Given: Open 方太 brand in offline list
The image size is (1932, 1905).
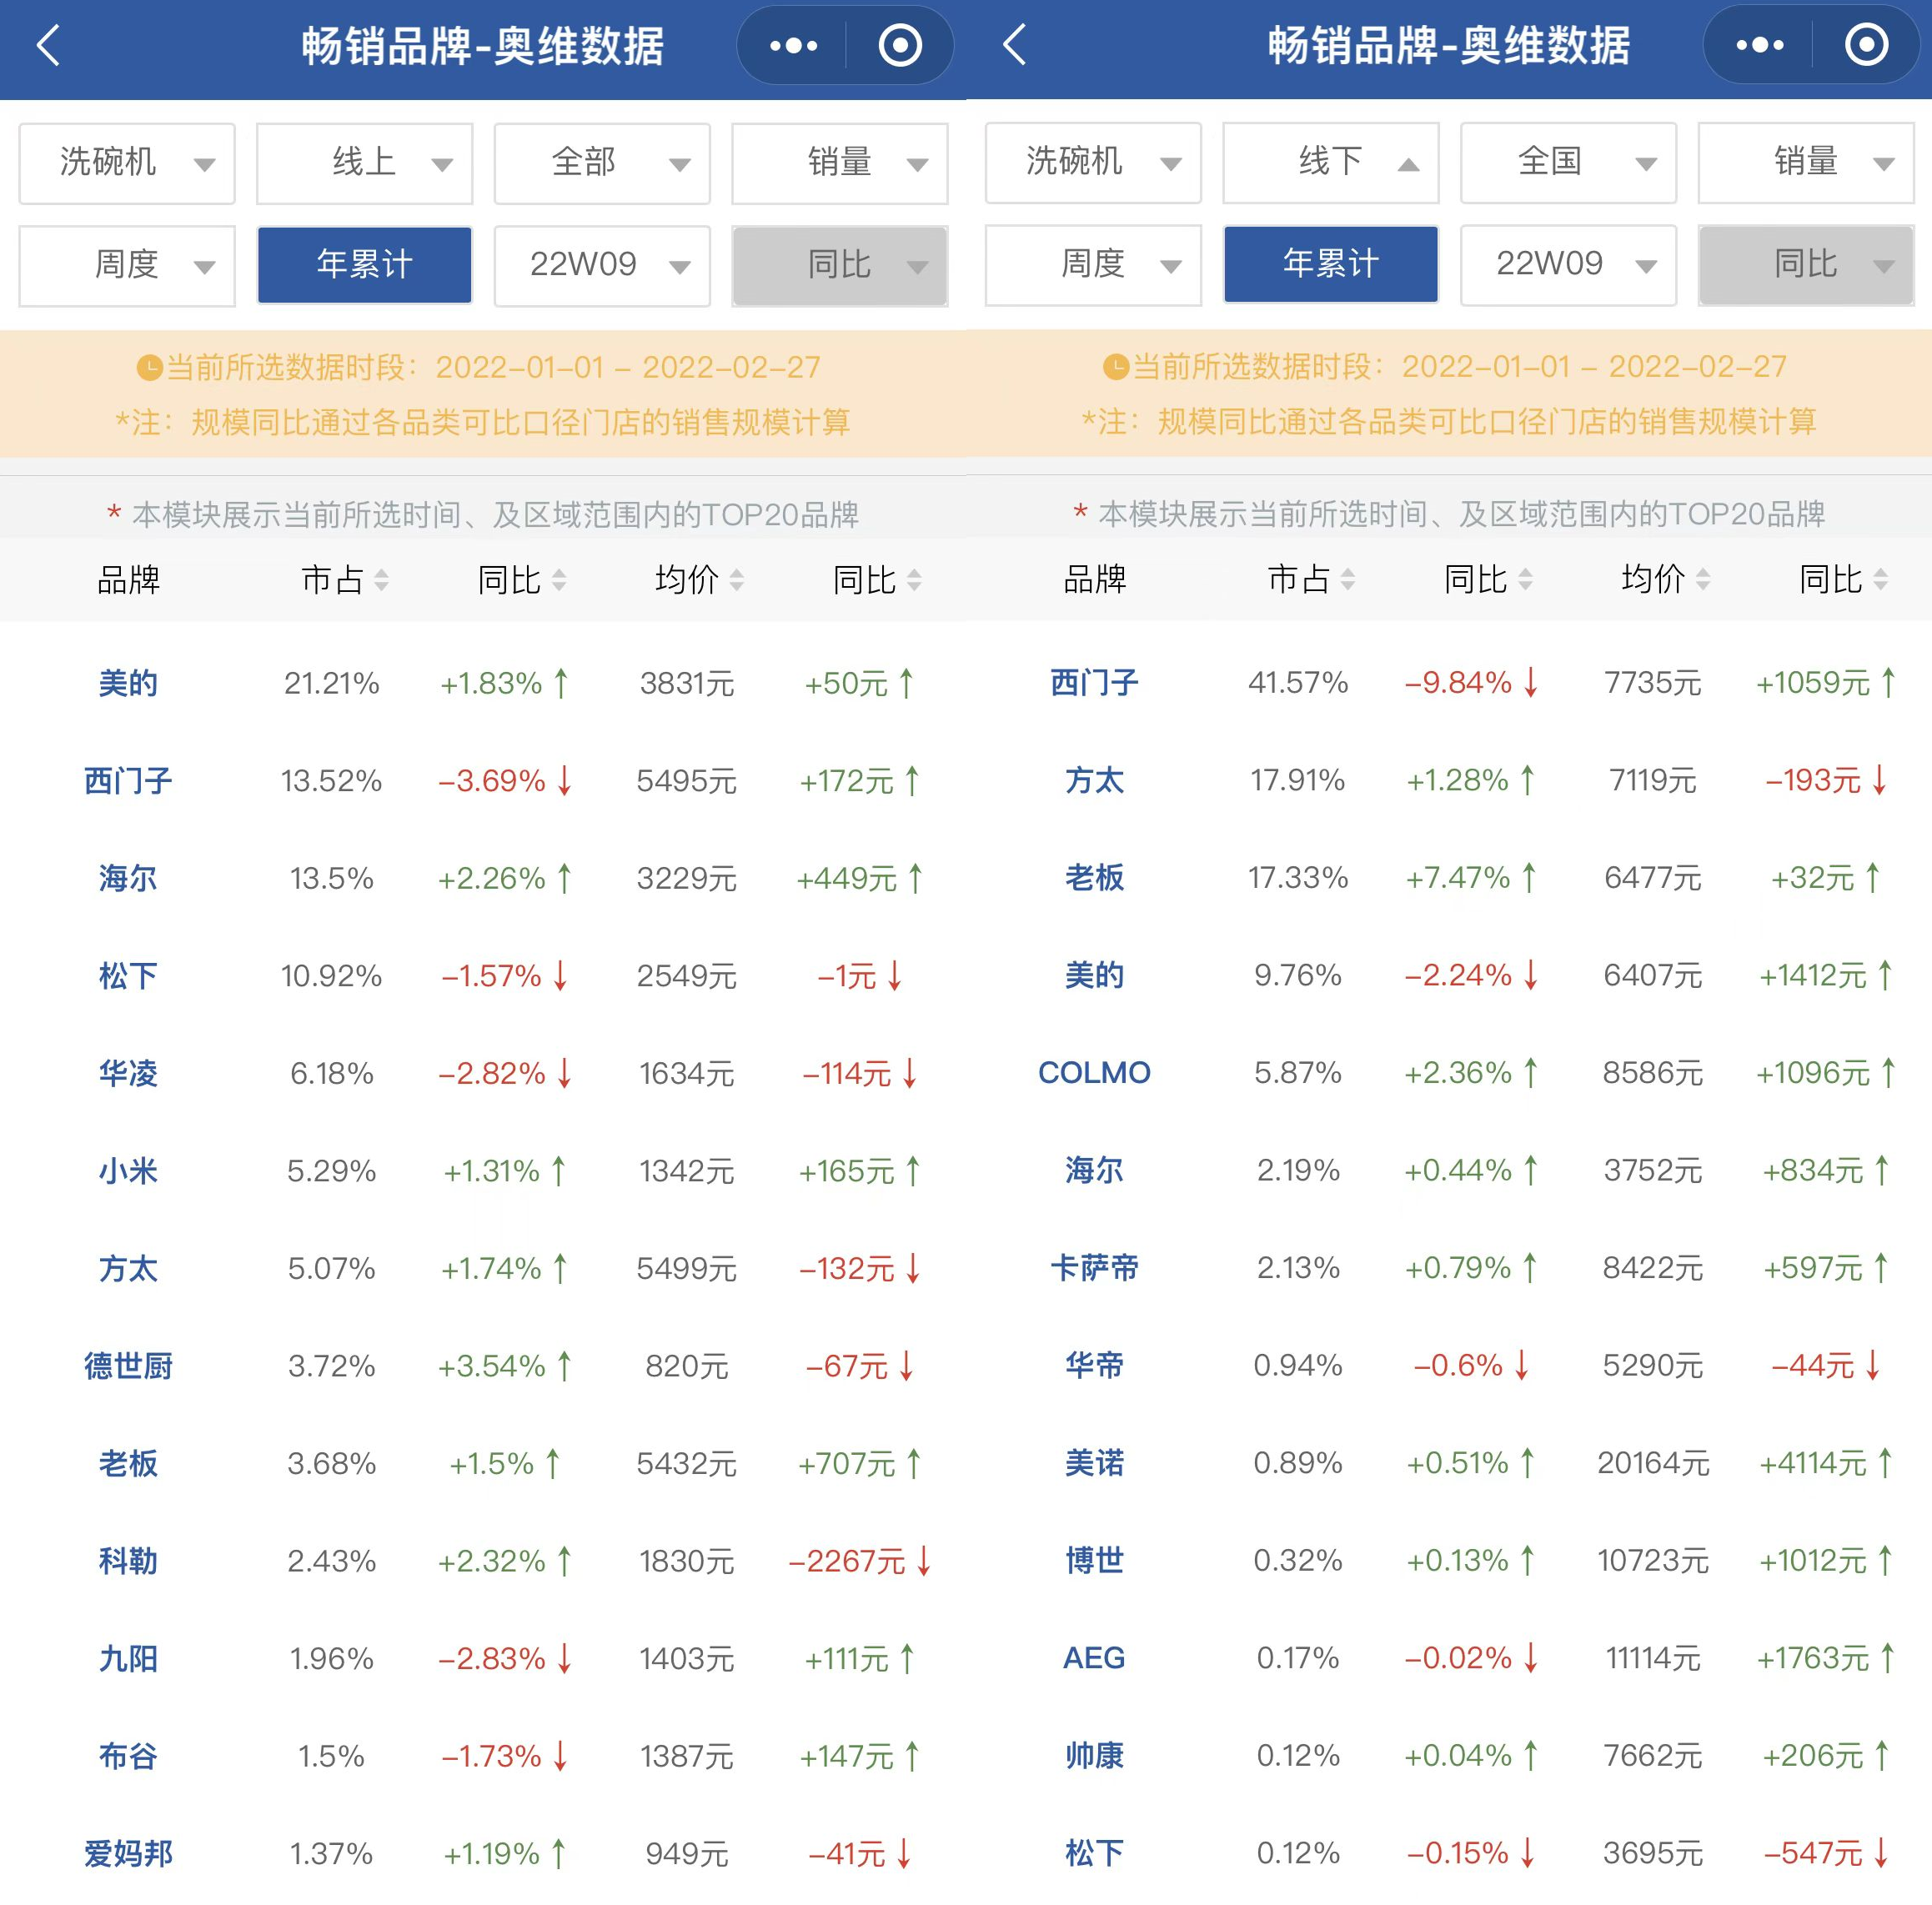Looking at the screenshot, I should tap(1094, 780).
